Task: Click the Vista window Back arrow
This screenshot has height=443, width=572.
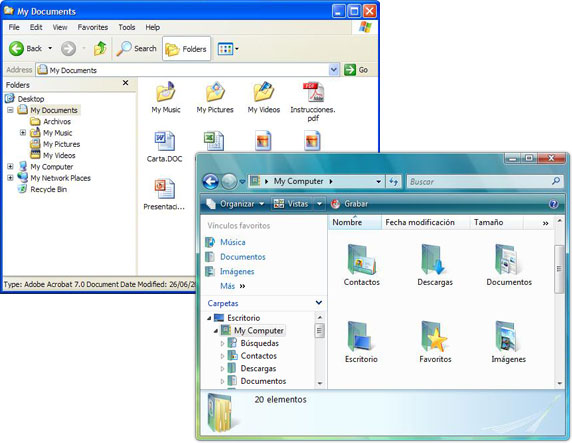Action: point(210,181)
